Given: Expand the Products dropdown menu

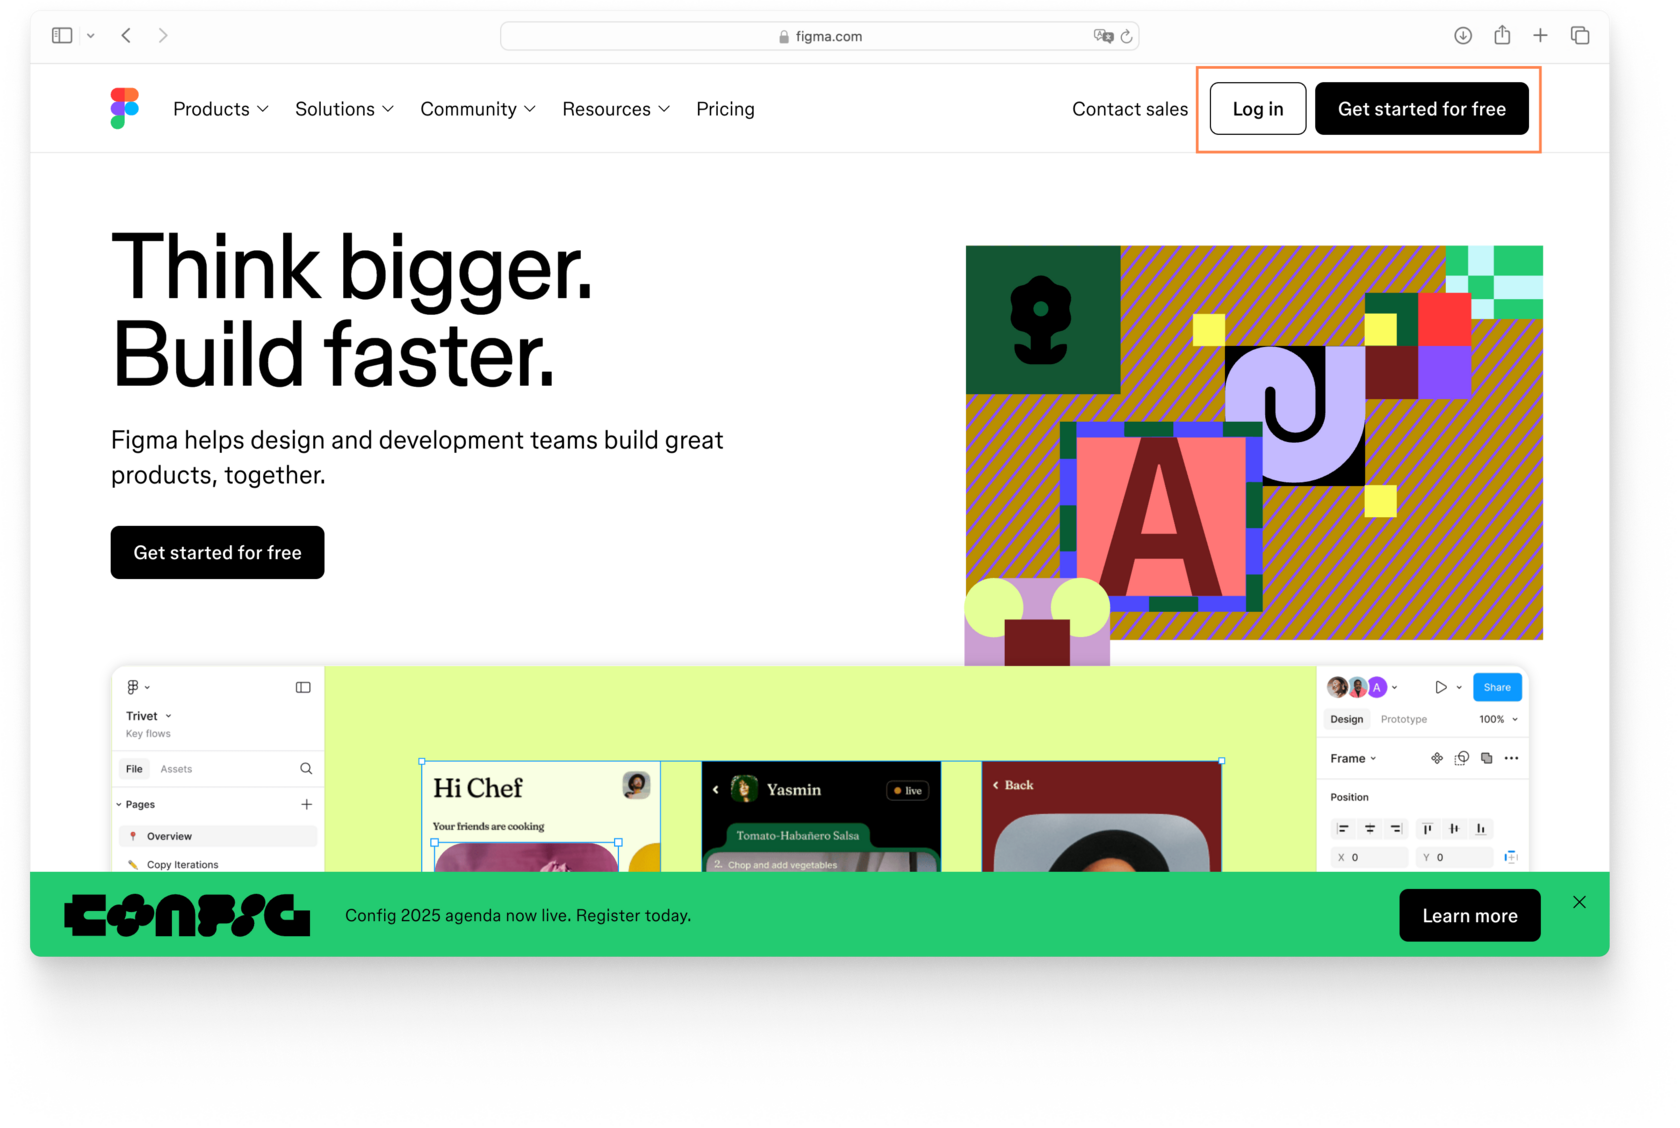Looking at the screenshot, I should (x=221, y=109).
